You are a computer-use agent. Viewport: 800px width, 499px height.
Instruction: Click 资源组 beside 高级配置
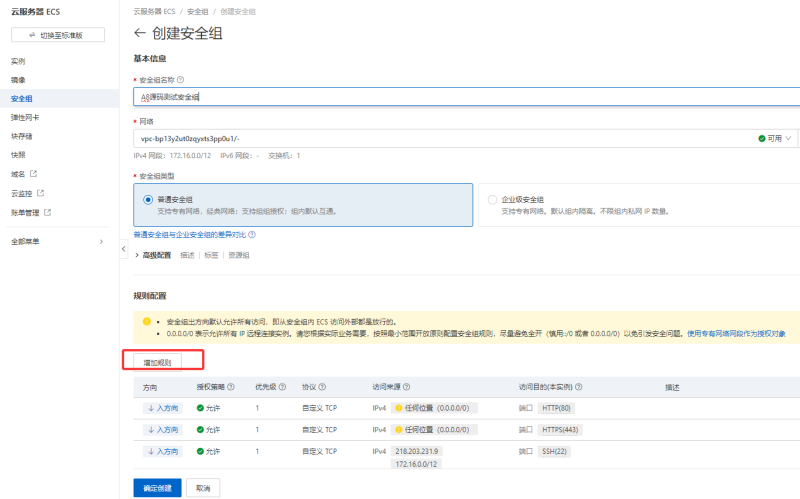click(239, 255)
